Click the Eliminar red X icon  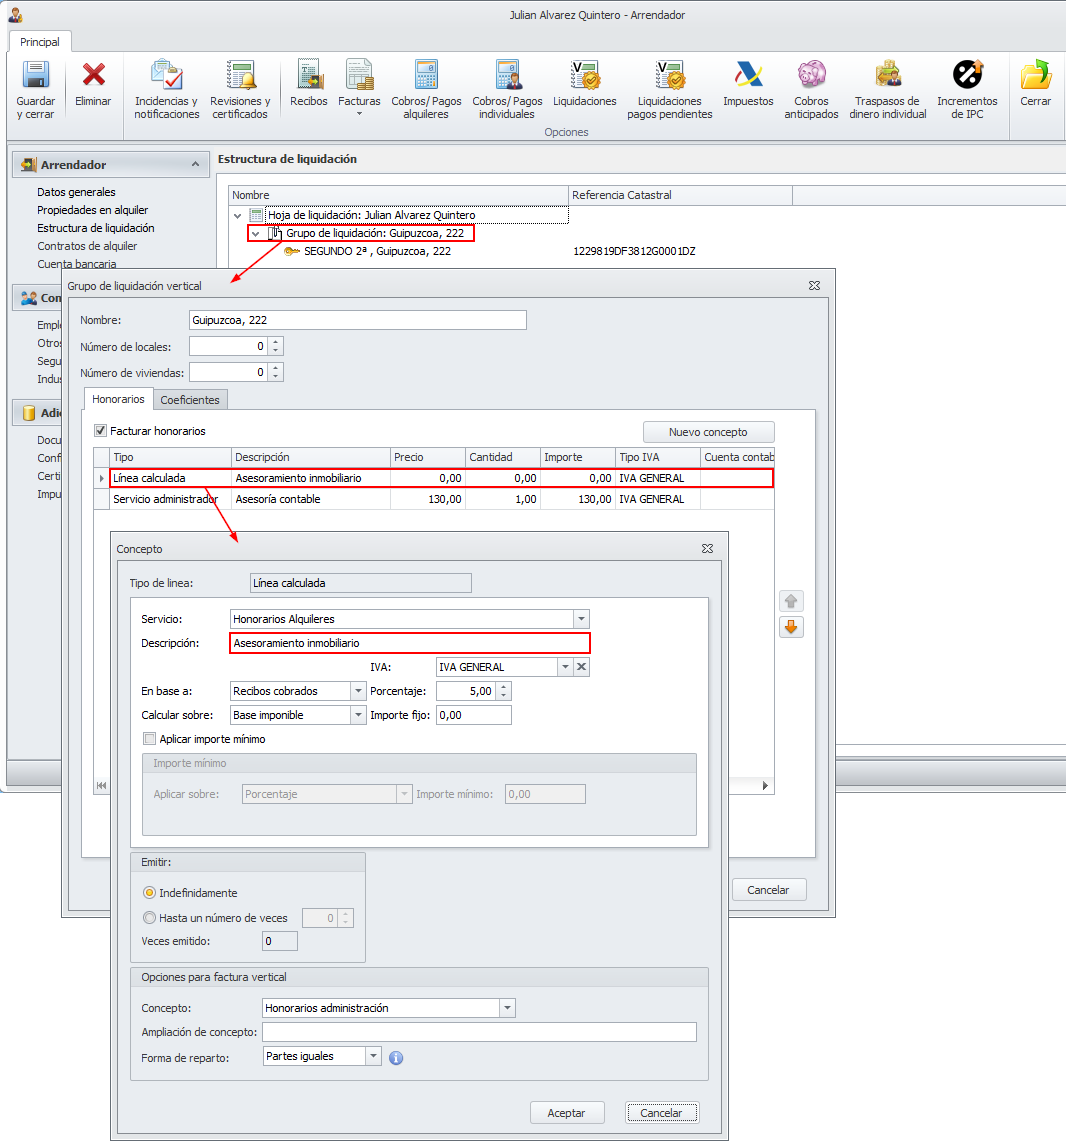[93, 77]
